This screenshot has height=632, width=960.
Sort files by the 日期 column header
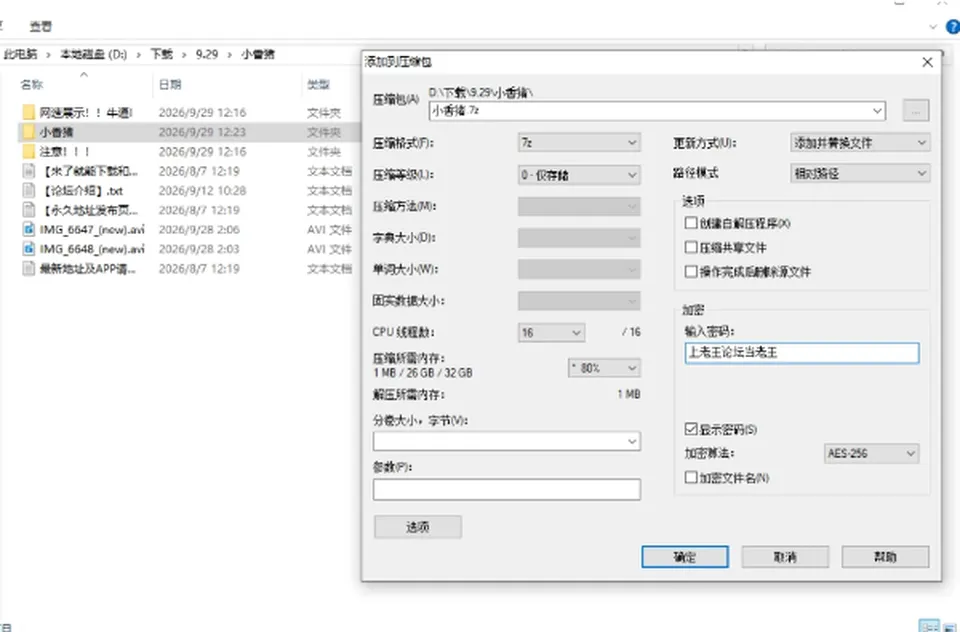pyautogui.click(x=170, y=85)
